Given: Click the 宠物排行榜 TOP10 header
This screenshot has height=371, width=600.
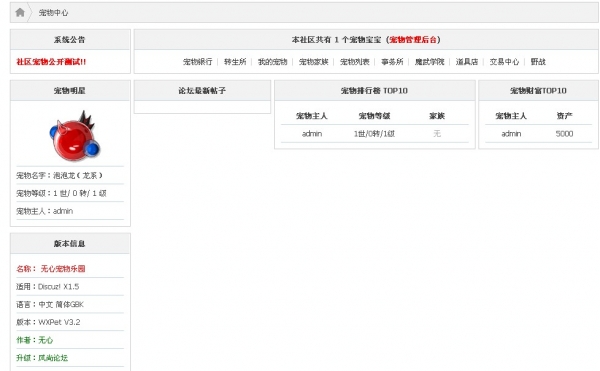Looking at the screenshot, I should [x=375, y=91].
